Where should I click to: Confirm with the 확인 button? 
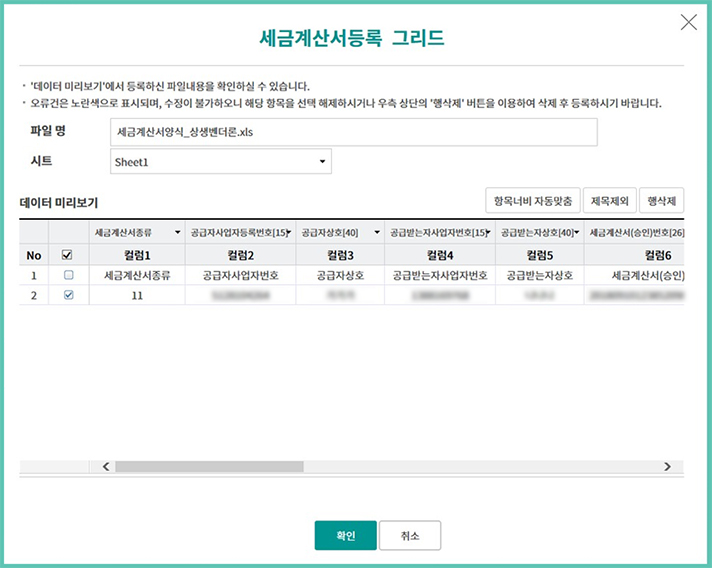[345, 535]
